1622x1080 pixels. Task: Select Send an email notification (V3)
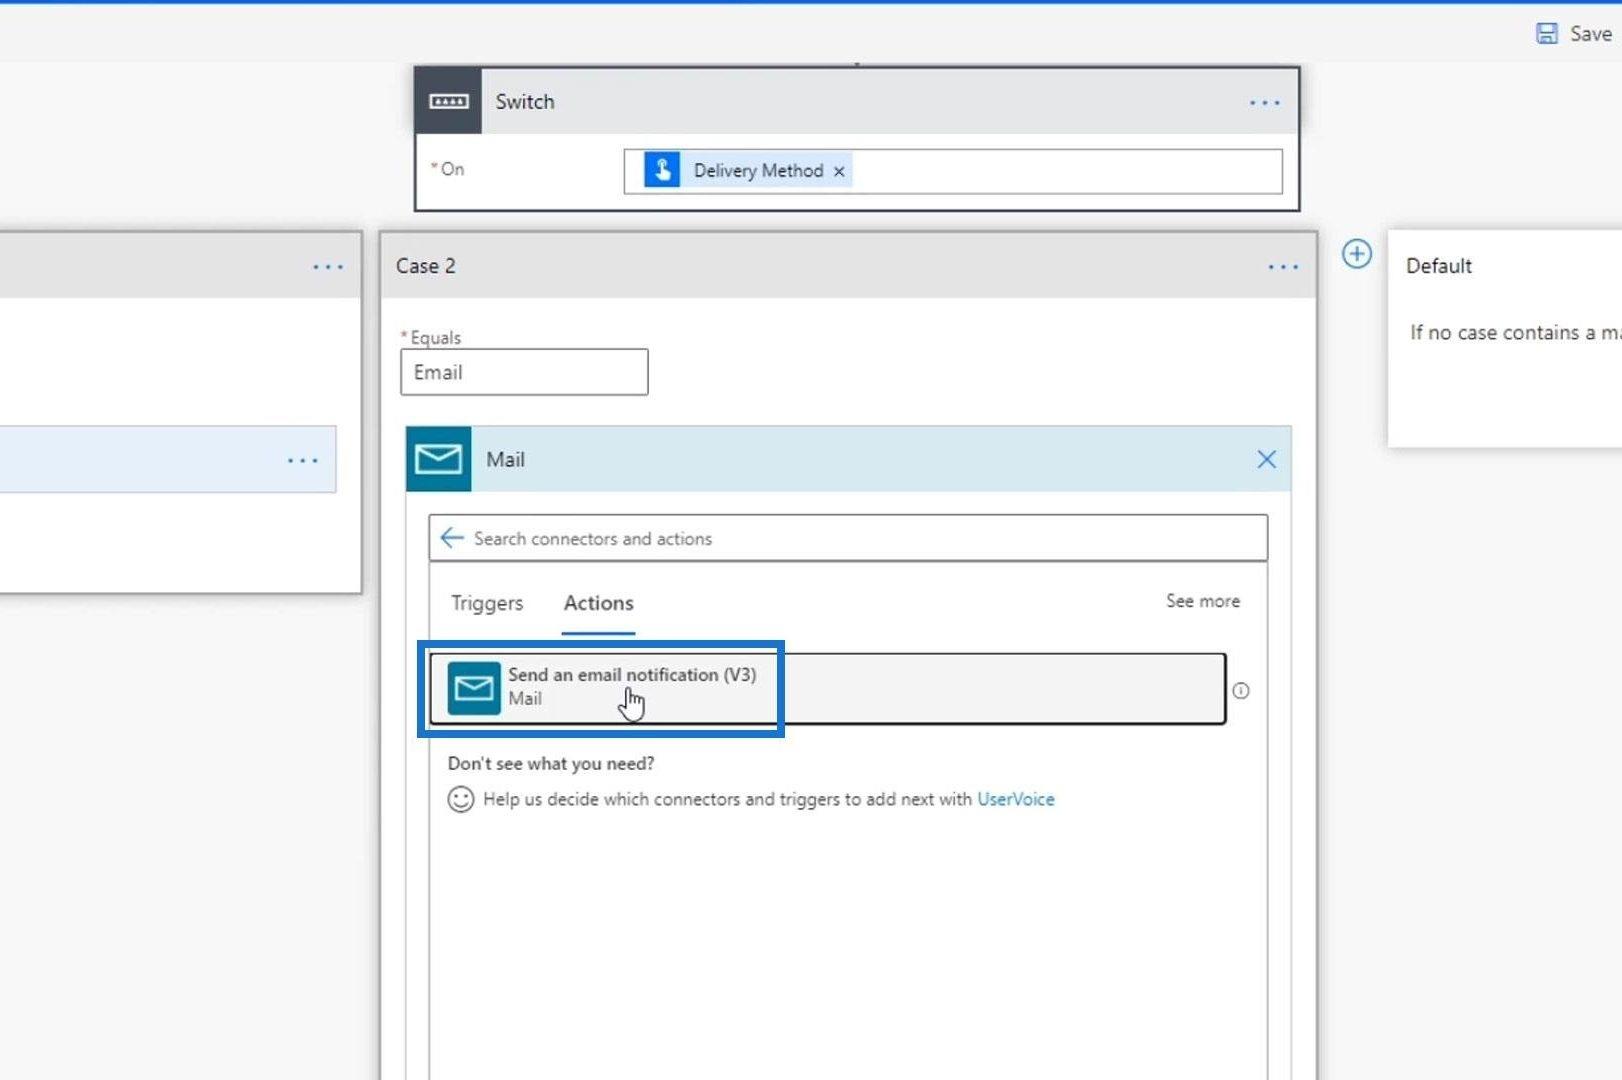pyautogui.click(x=828, y=688)
